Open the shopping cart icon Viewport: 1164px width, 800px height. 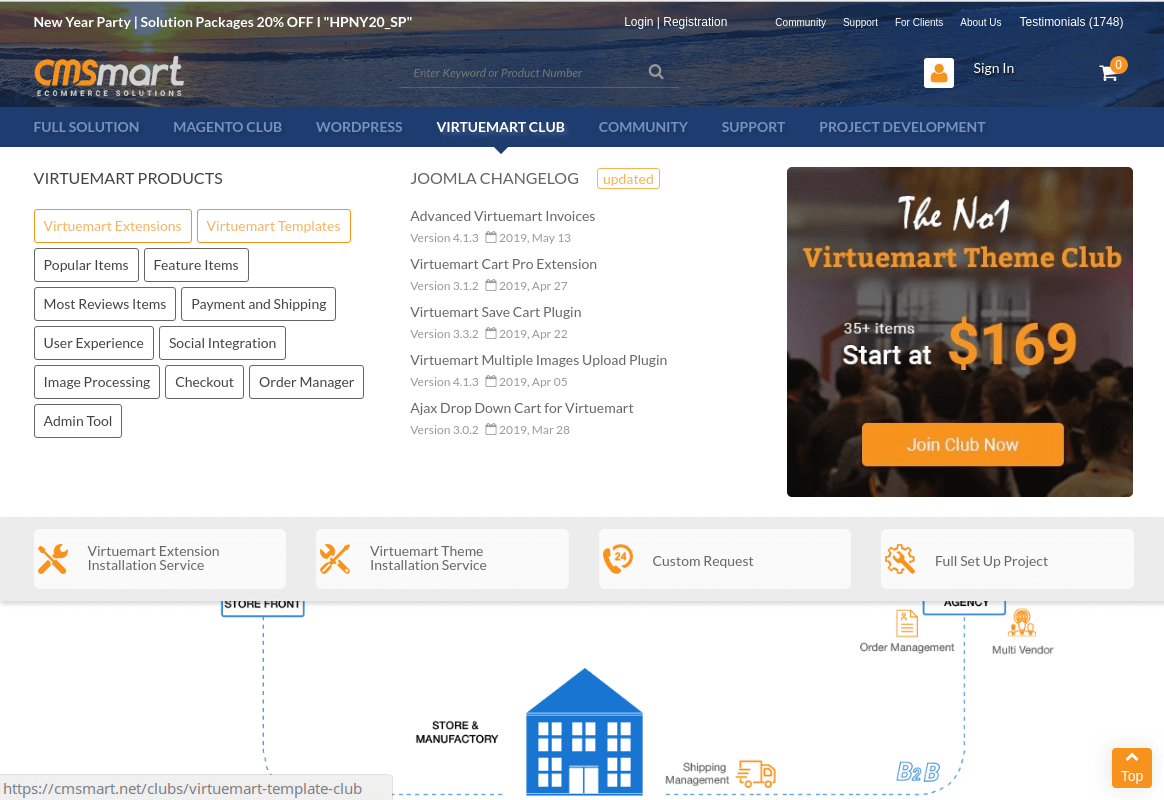tap(1108, 72)
